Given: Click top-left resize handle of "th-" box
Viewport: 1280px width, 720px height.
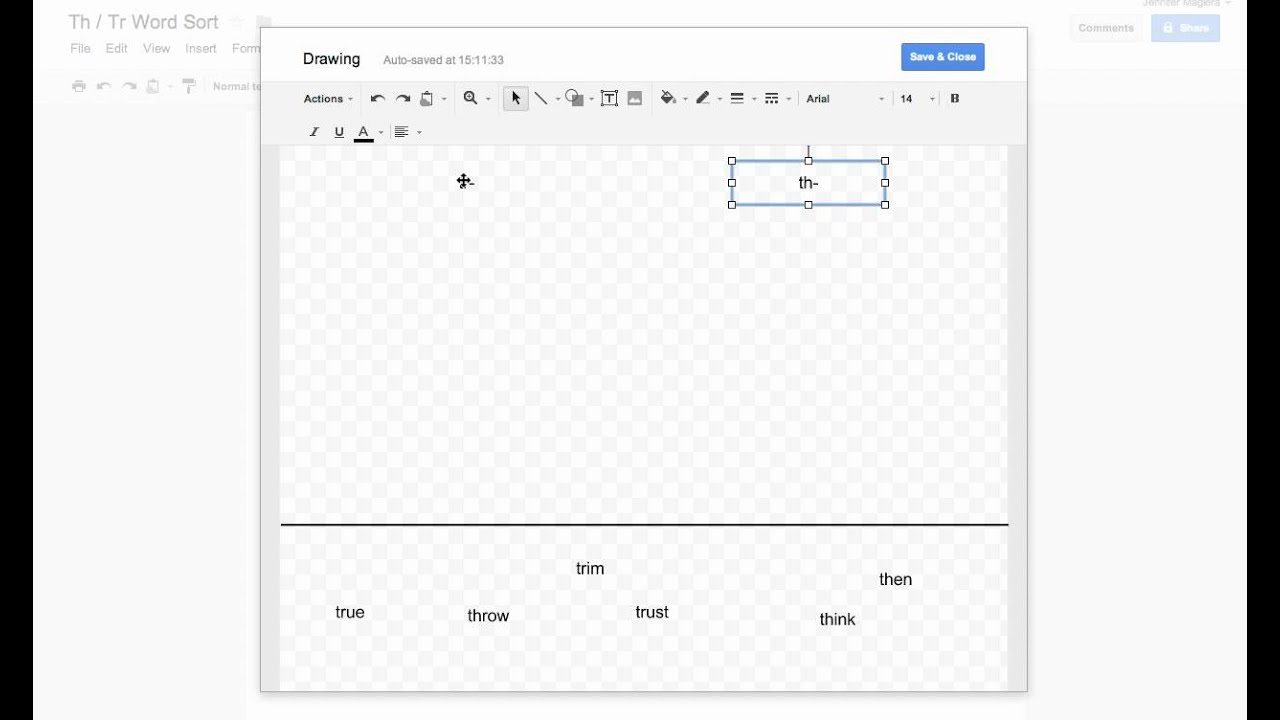Looking at the screenshot, I should coord(732,161).
